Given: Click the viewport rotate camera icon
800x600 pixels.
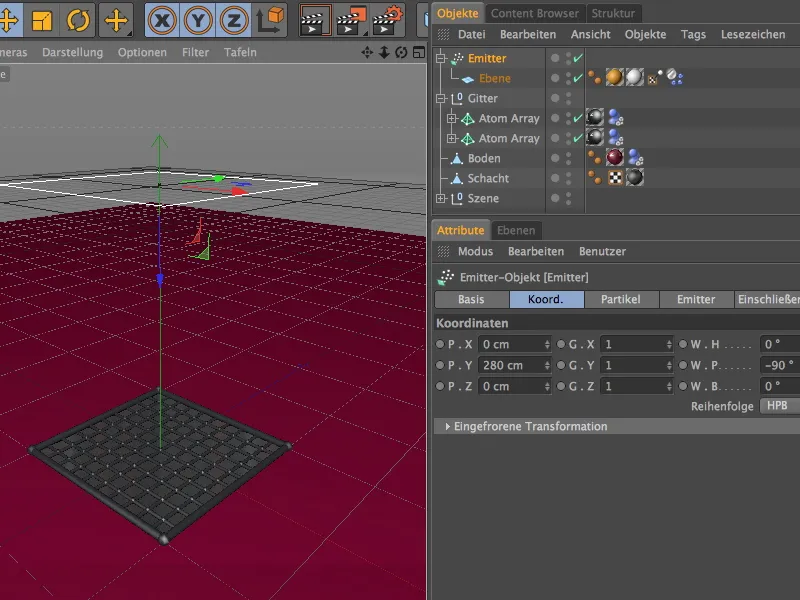Looking at the screenshot, I should 402,52.
